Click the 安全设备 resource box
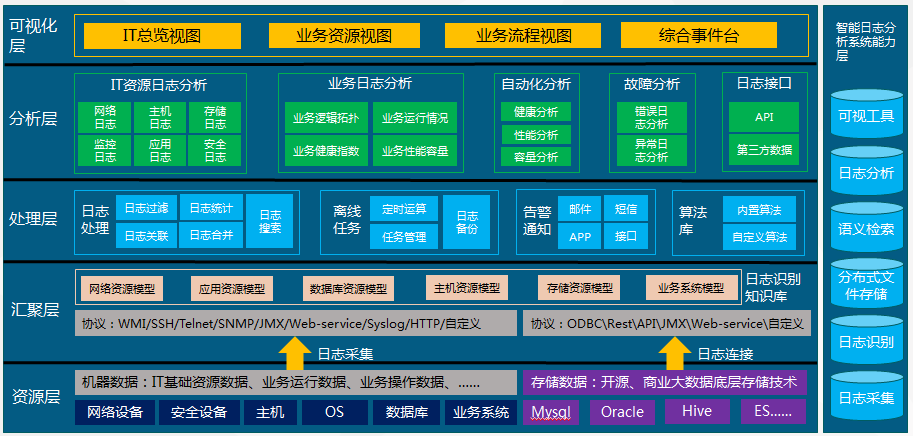The height and width of the screenshot is (436, 913). pos(199,412)
